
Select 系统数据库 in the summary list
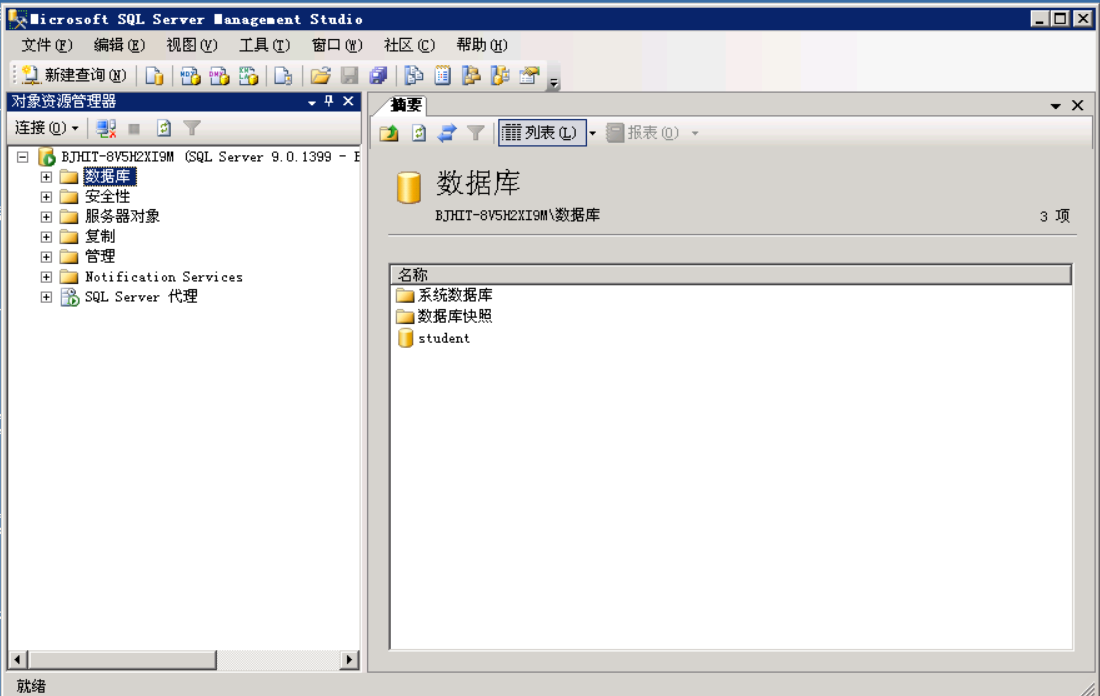point(455,295)
